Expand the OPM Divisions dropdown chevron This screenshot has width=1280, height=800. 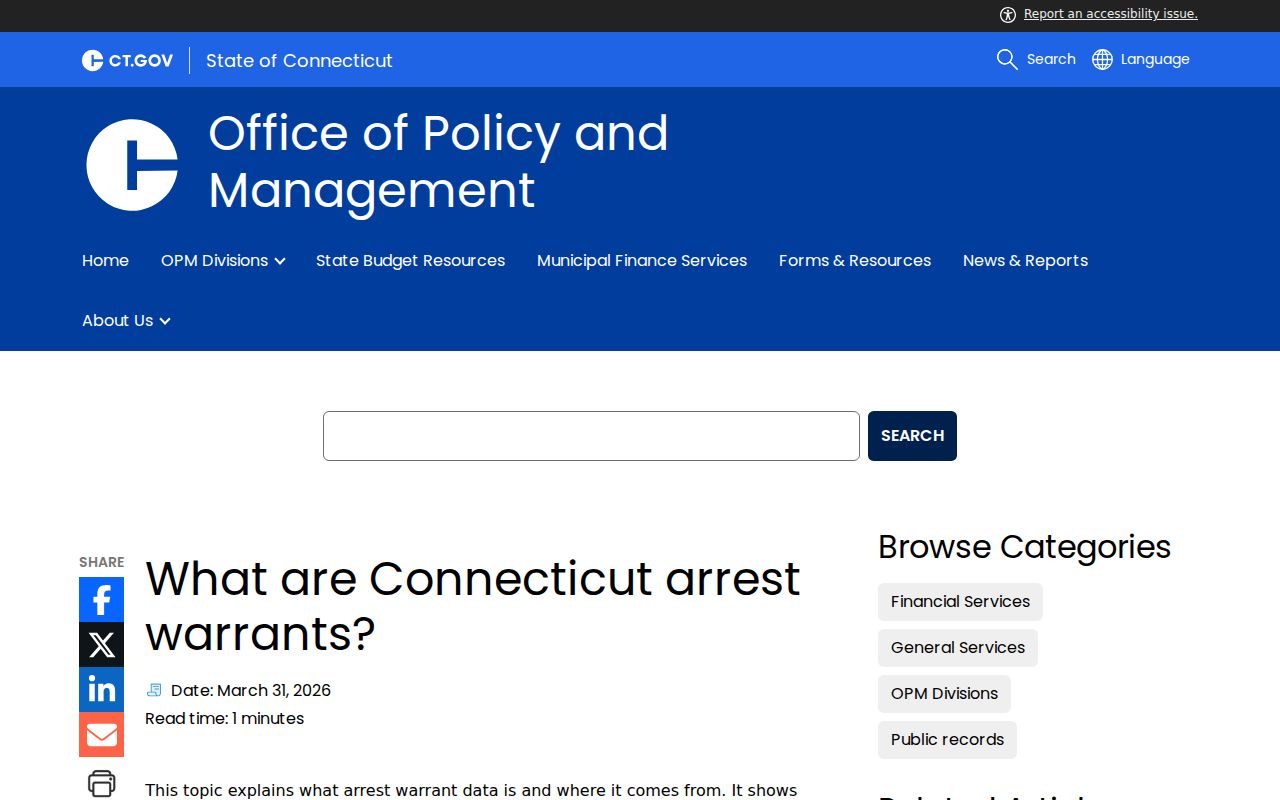pyautogui.click(x=280, y=261)
